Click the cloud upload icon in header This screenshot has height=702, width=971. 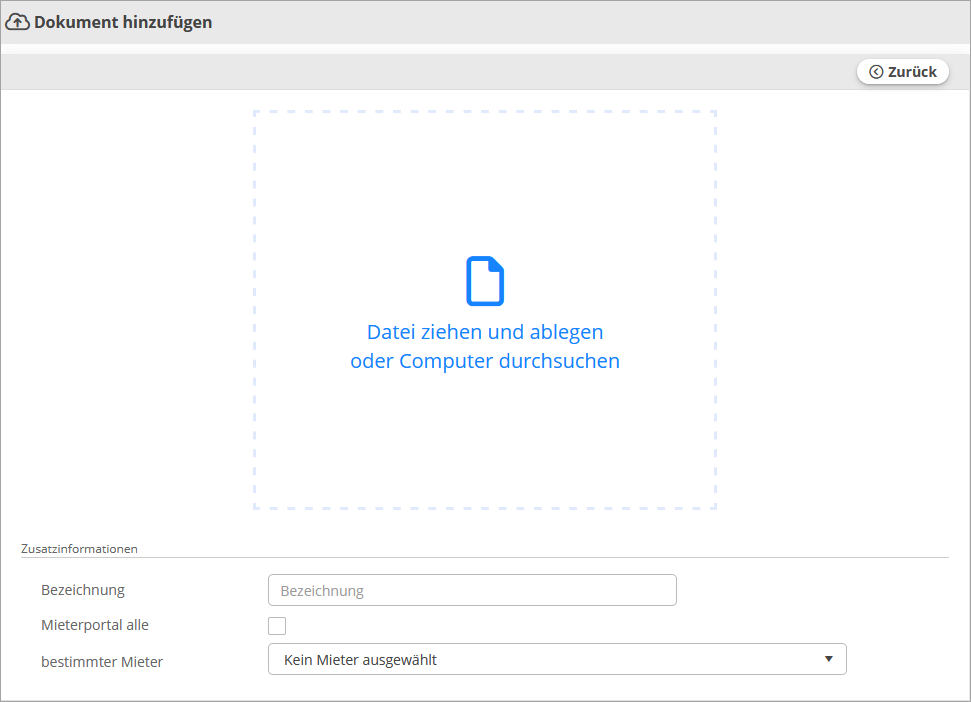[x=18, y=22]
